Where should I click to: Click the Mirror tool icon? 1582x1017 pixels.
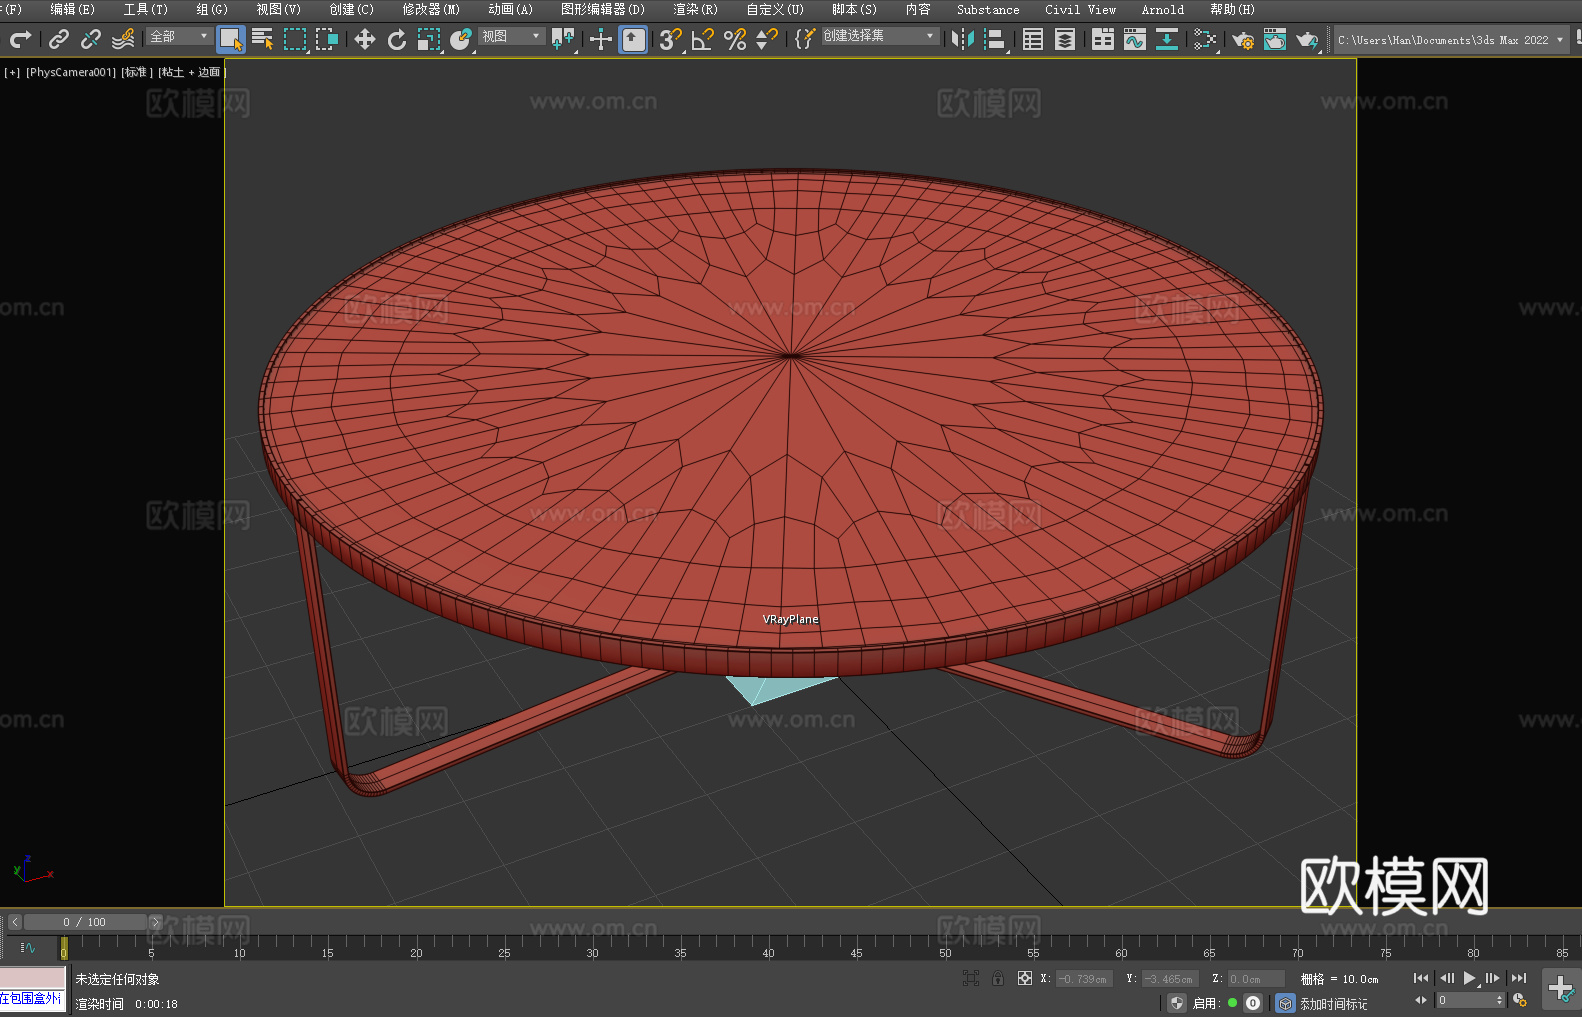[x=963, y=39]
